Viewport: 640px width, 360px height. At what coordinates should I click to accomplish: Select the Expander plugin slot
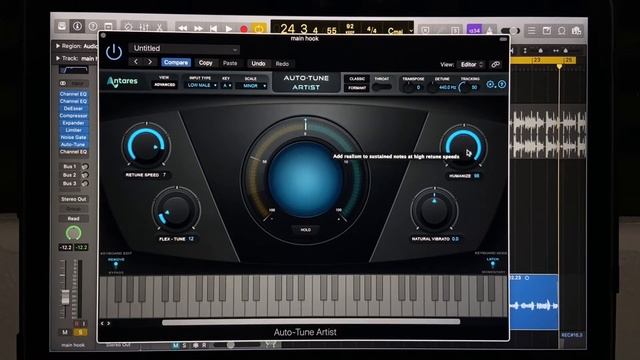coord(73,123)
